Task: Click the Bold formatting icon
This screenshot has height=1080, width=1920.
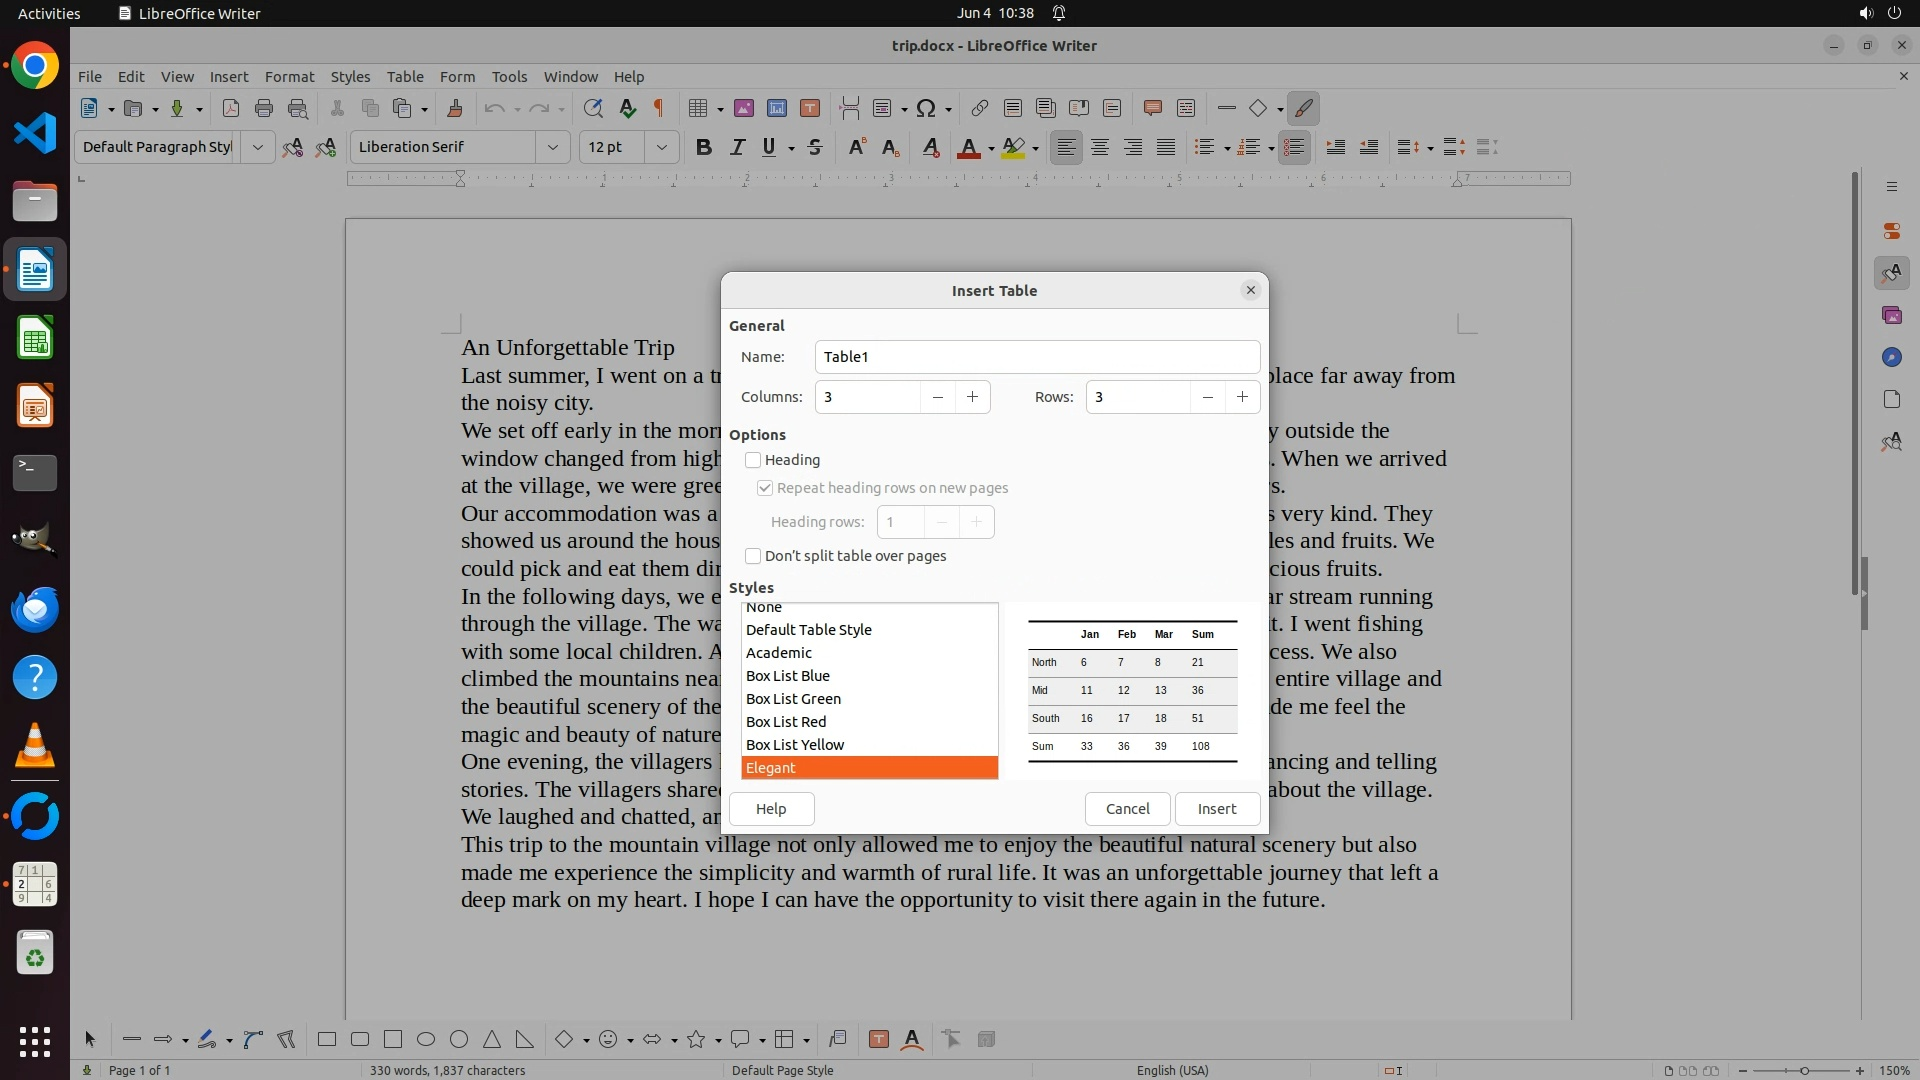Action: point(703,147)
